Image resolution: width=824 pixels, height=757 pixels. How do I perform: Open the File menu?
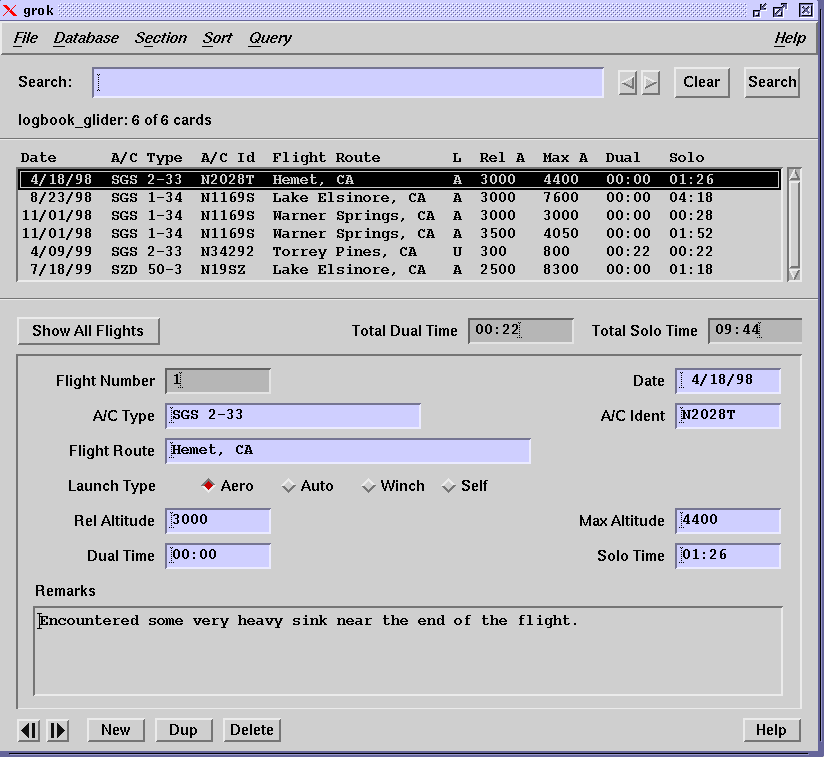pyautogui.click(x=25, y=38)
